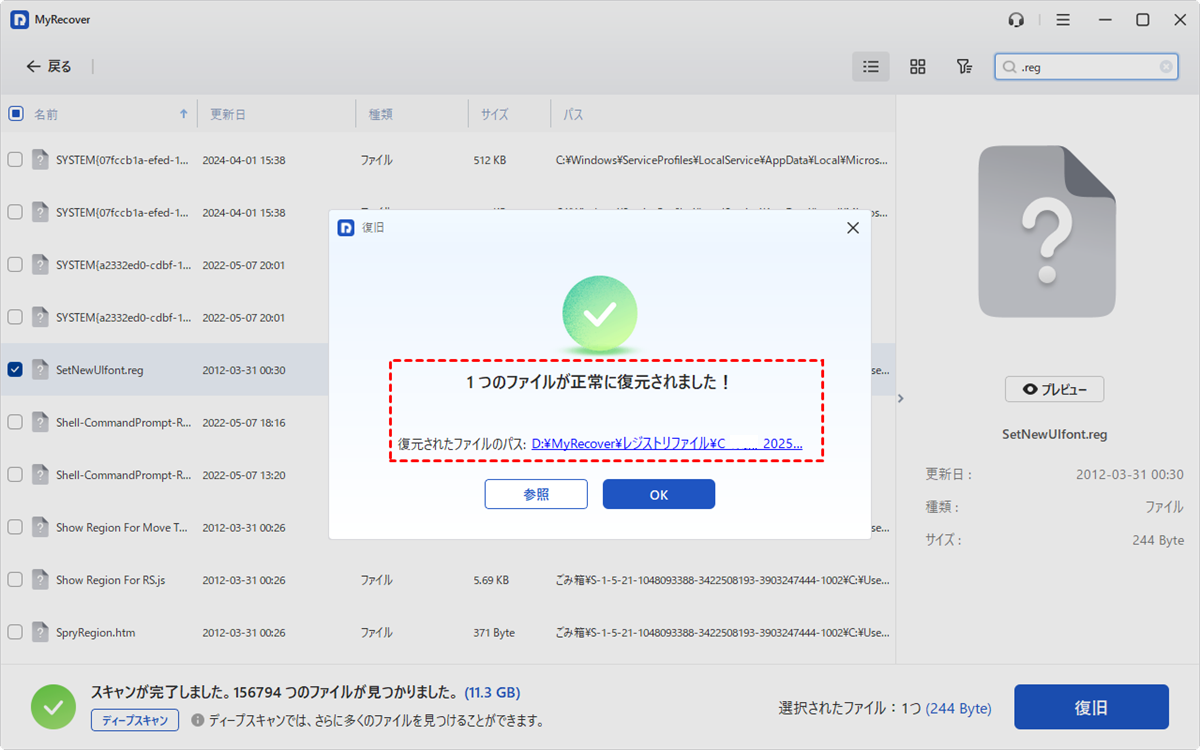Click the MyRecover logo in the 復旧 dialog title
The width and height of the screenshot is (1200, 750).
[346, 228]
